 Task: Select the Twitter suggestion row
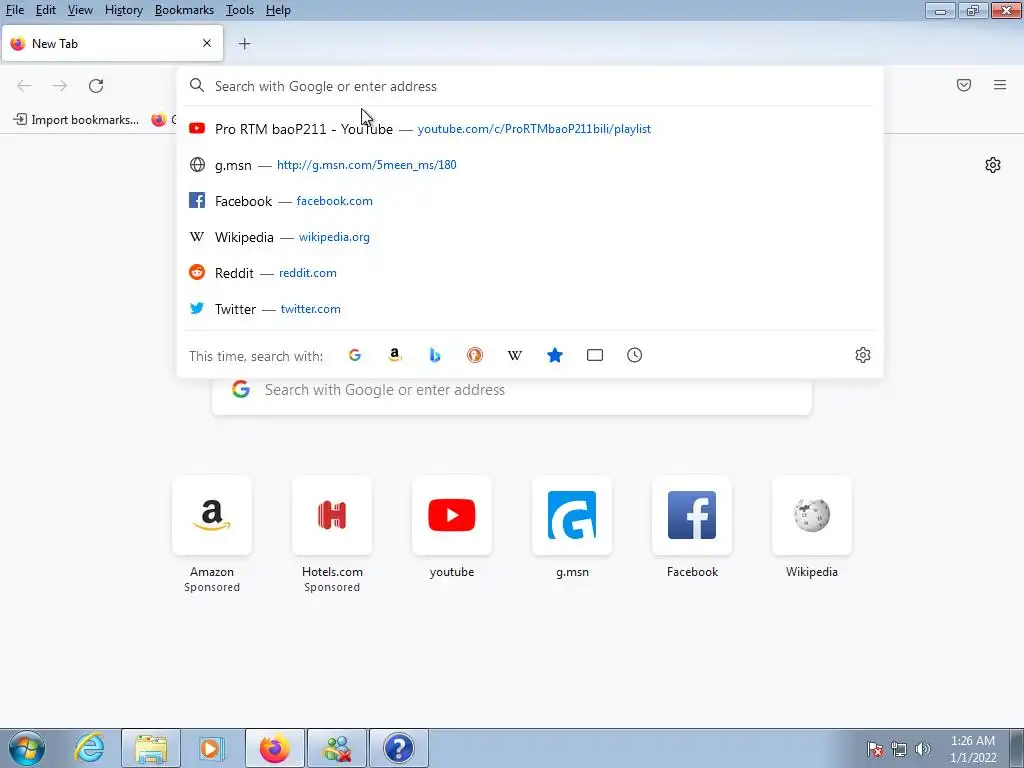pyautogui.click(x=530, y=309)
